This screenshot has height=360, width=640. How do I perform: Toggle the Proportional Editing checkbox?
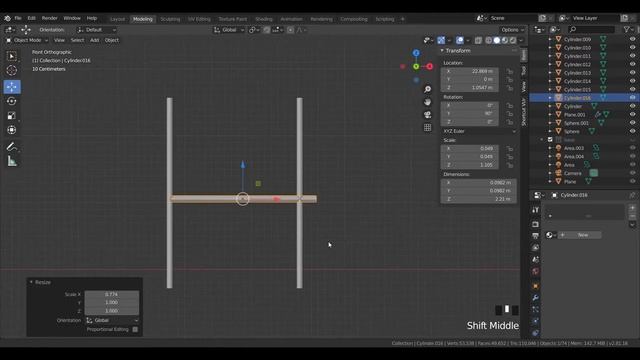(135, 329)
